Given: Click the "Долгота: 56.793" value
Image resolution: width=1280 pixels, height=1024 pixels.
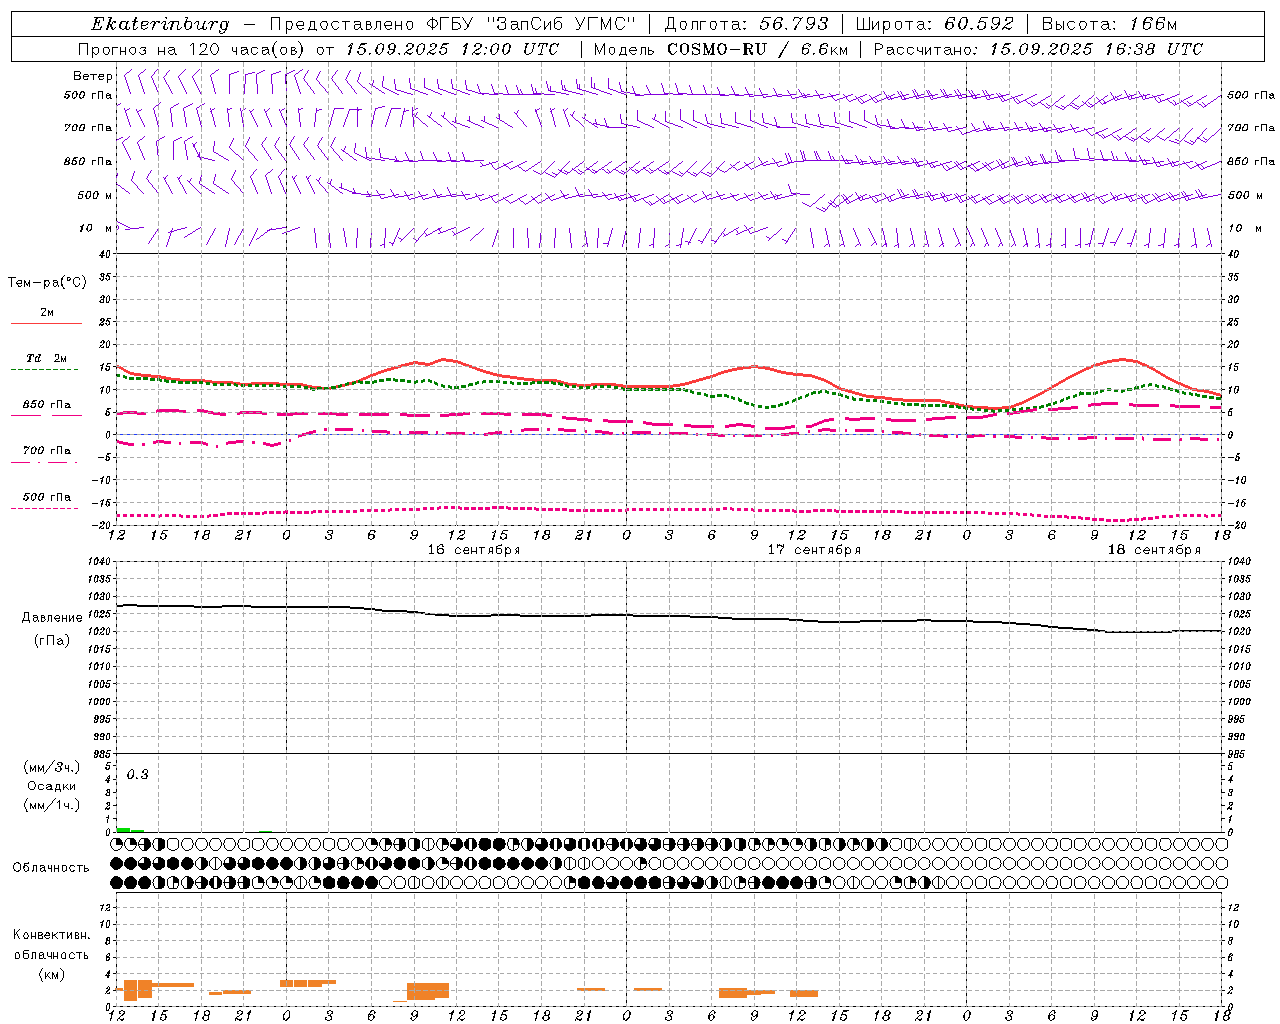Looking at the screenshot, I should (x=747, y=24).
